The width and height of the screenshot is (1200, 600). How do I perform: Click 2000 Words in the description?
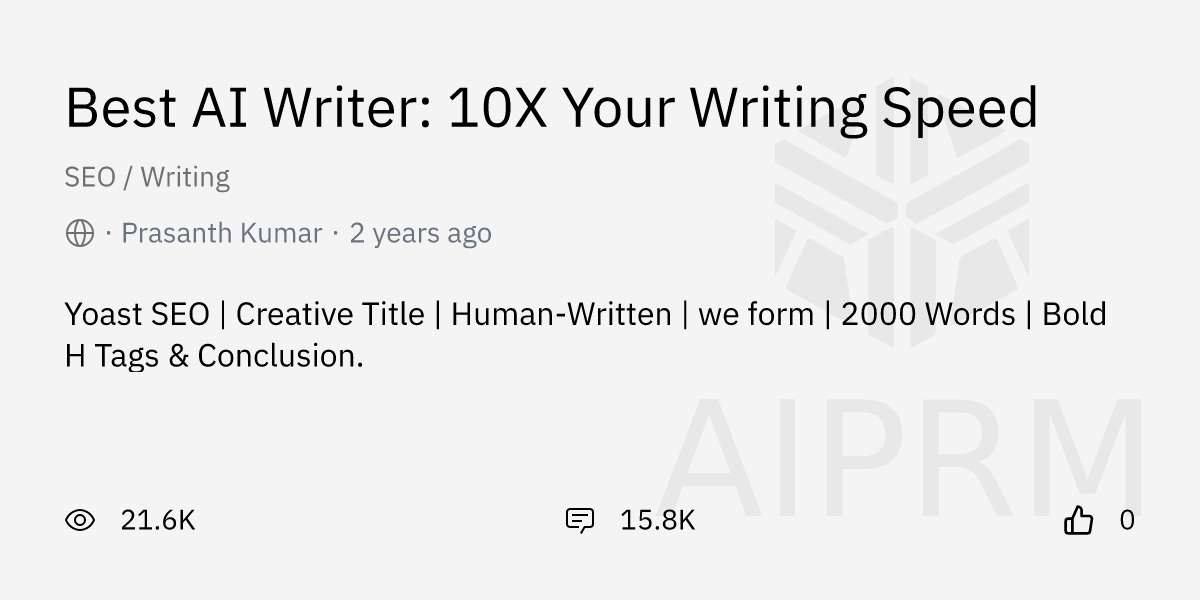click(x=927, y=314)
